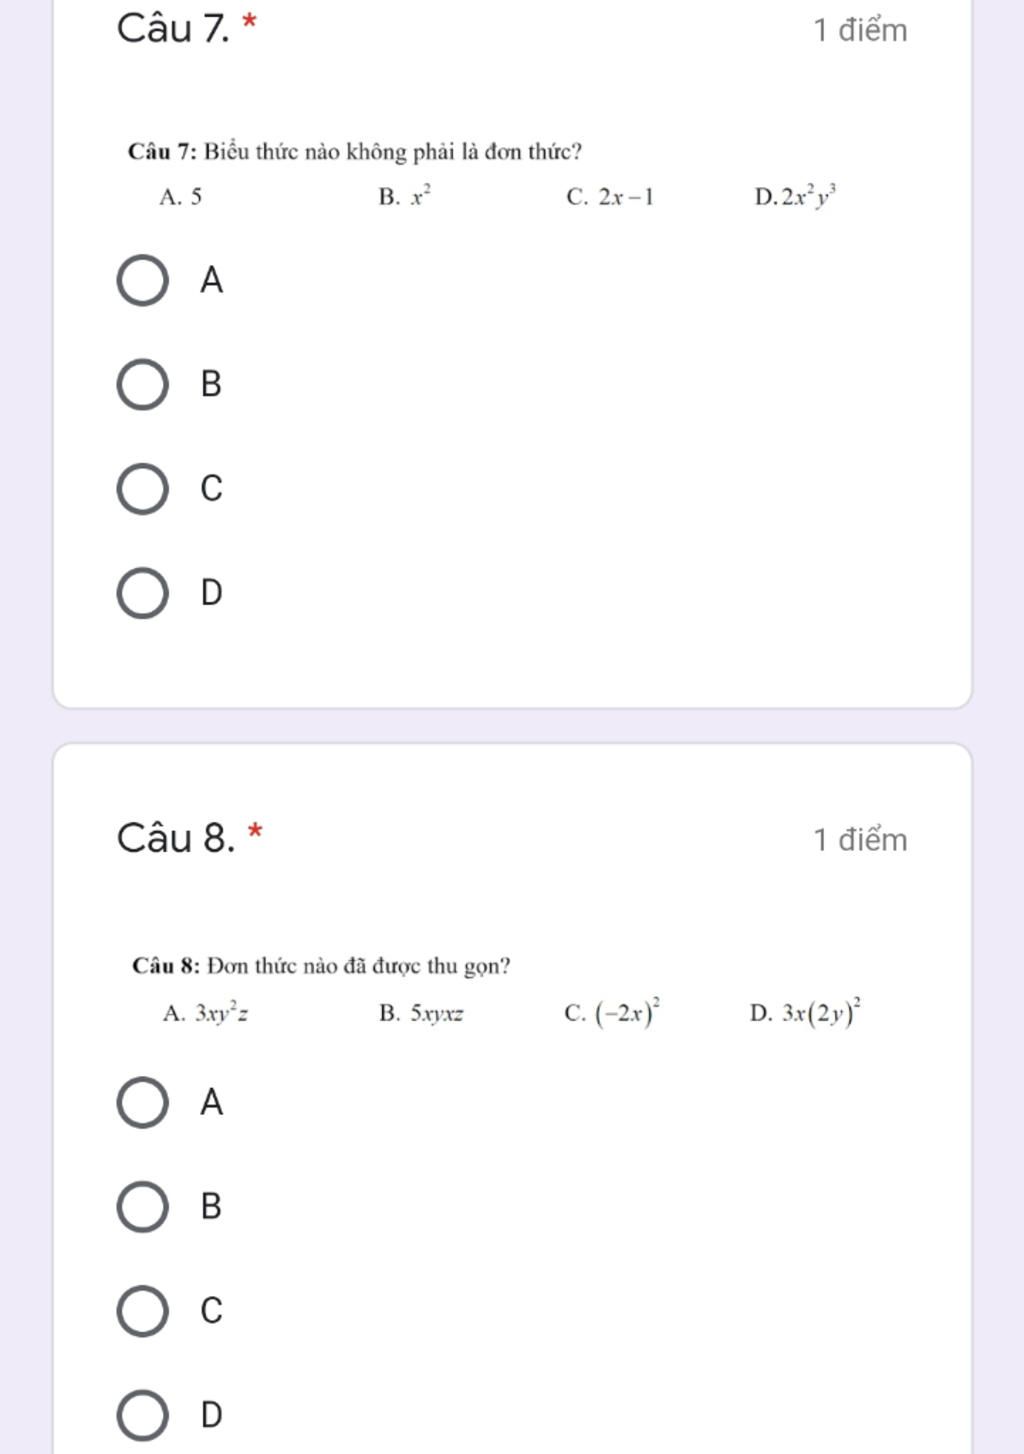
Task: Click the "3xy²z" expression in Câu 8
Action: (222, 1013)
